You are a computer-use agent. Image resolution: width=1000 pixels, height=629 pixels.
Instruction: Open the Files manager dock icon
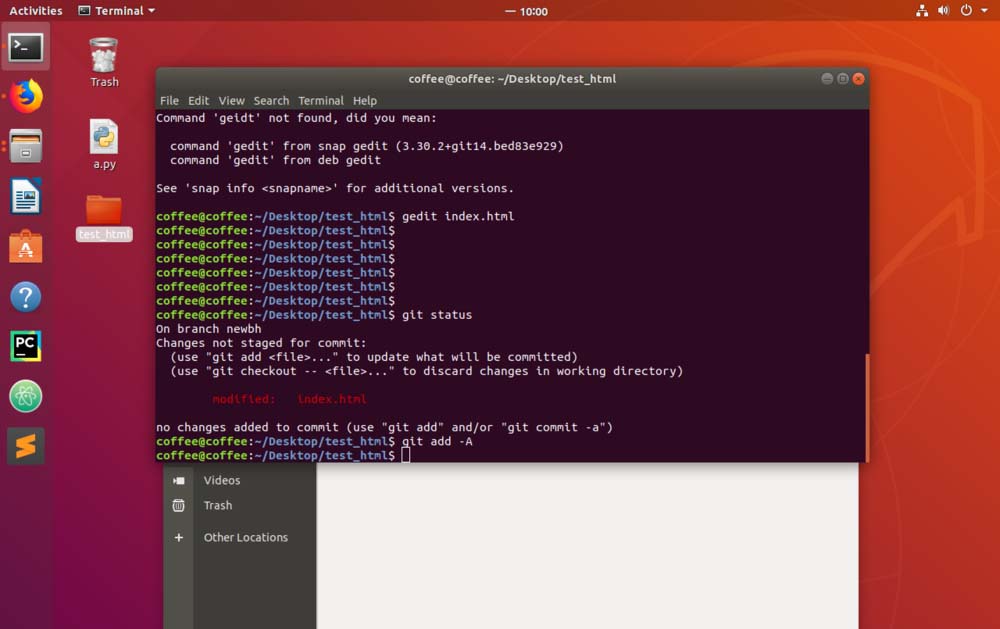(x=26, y=146)
